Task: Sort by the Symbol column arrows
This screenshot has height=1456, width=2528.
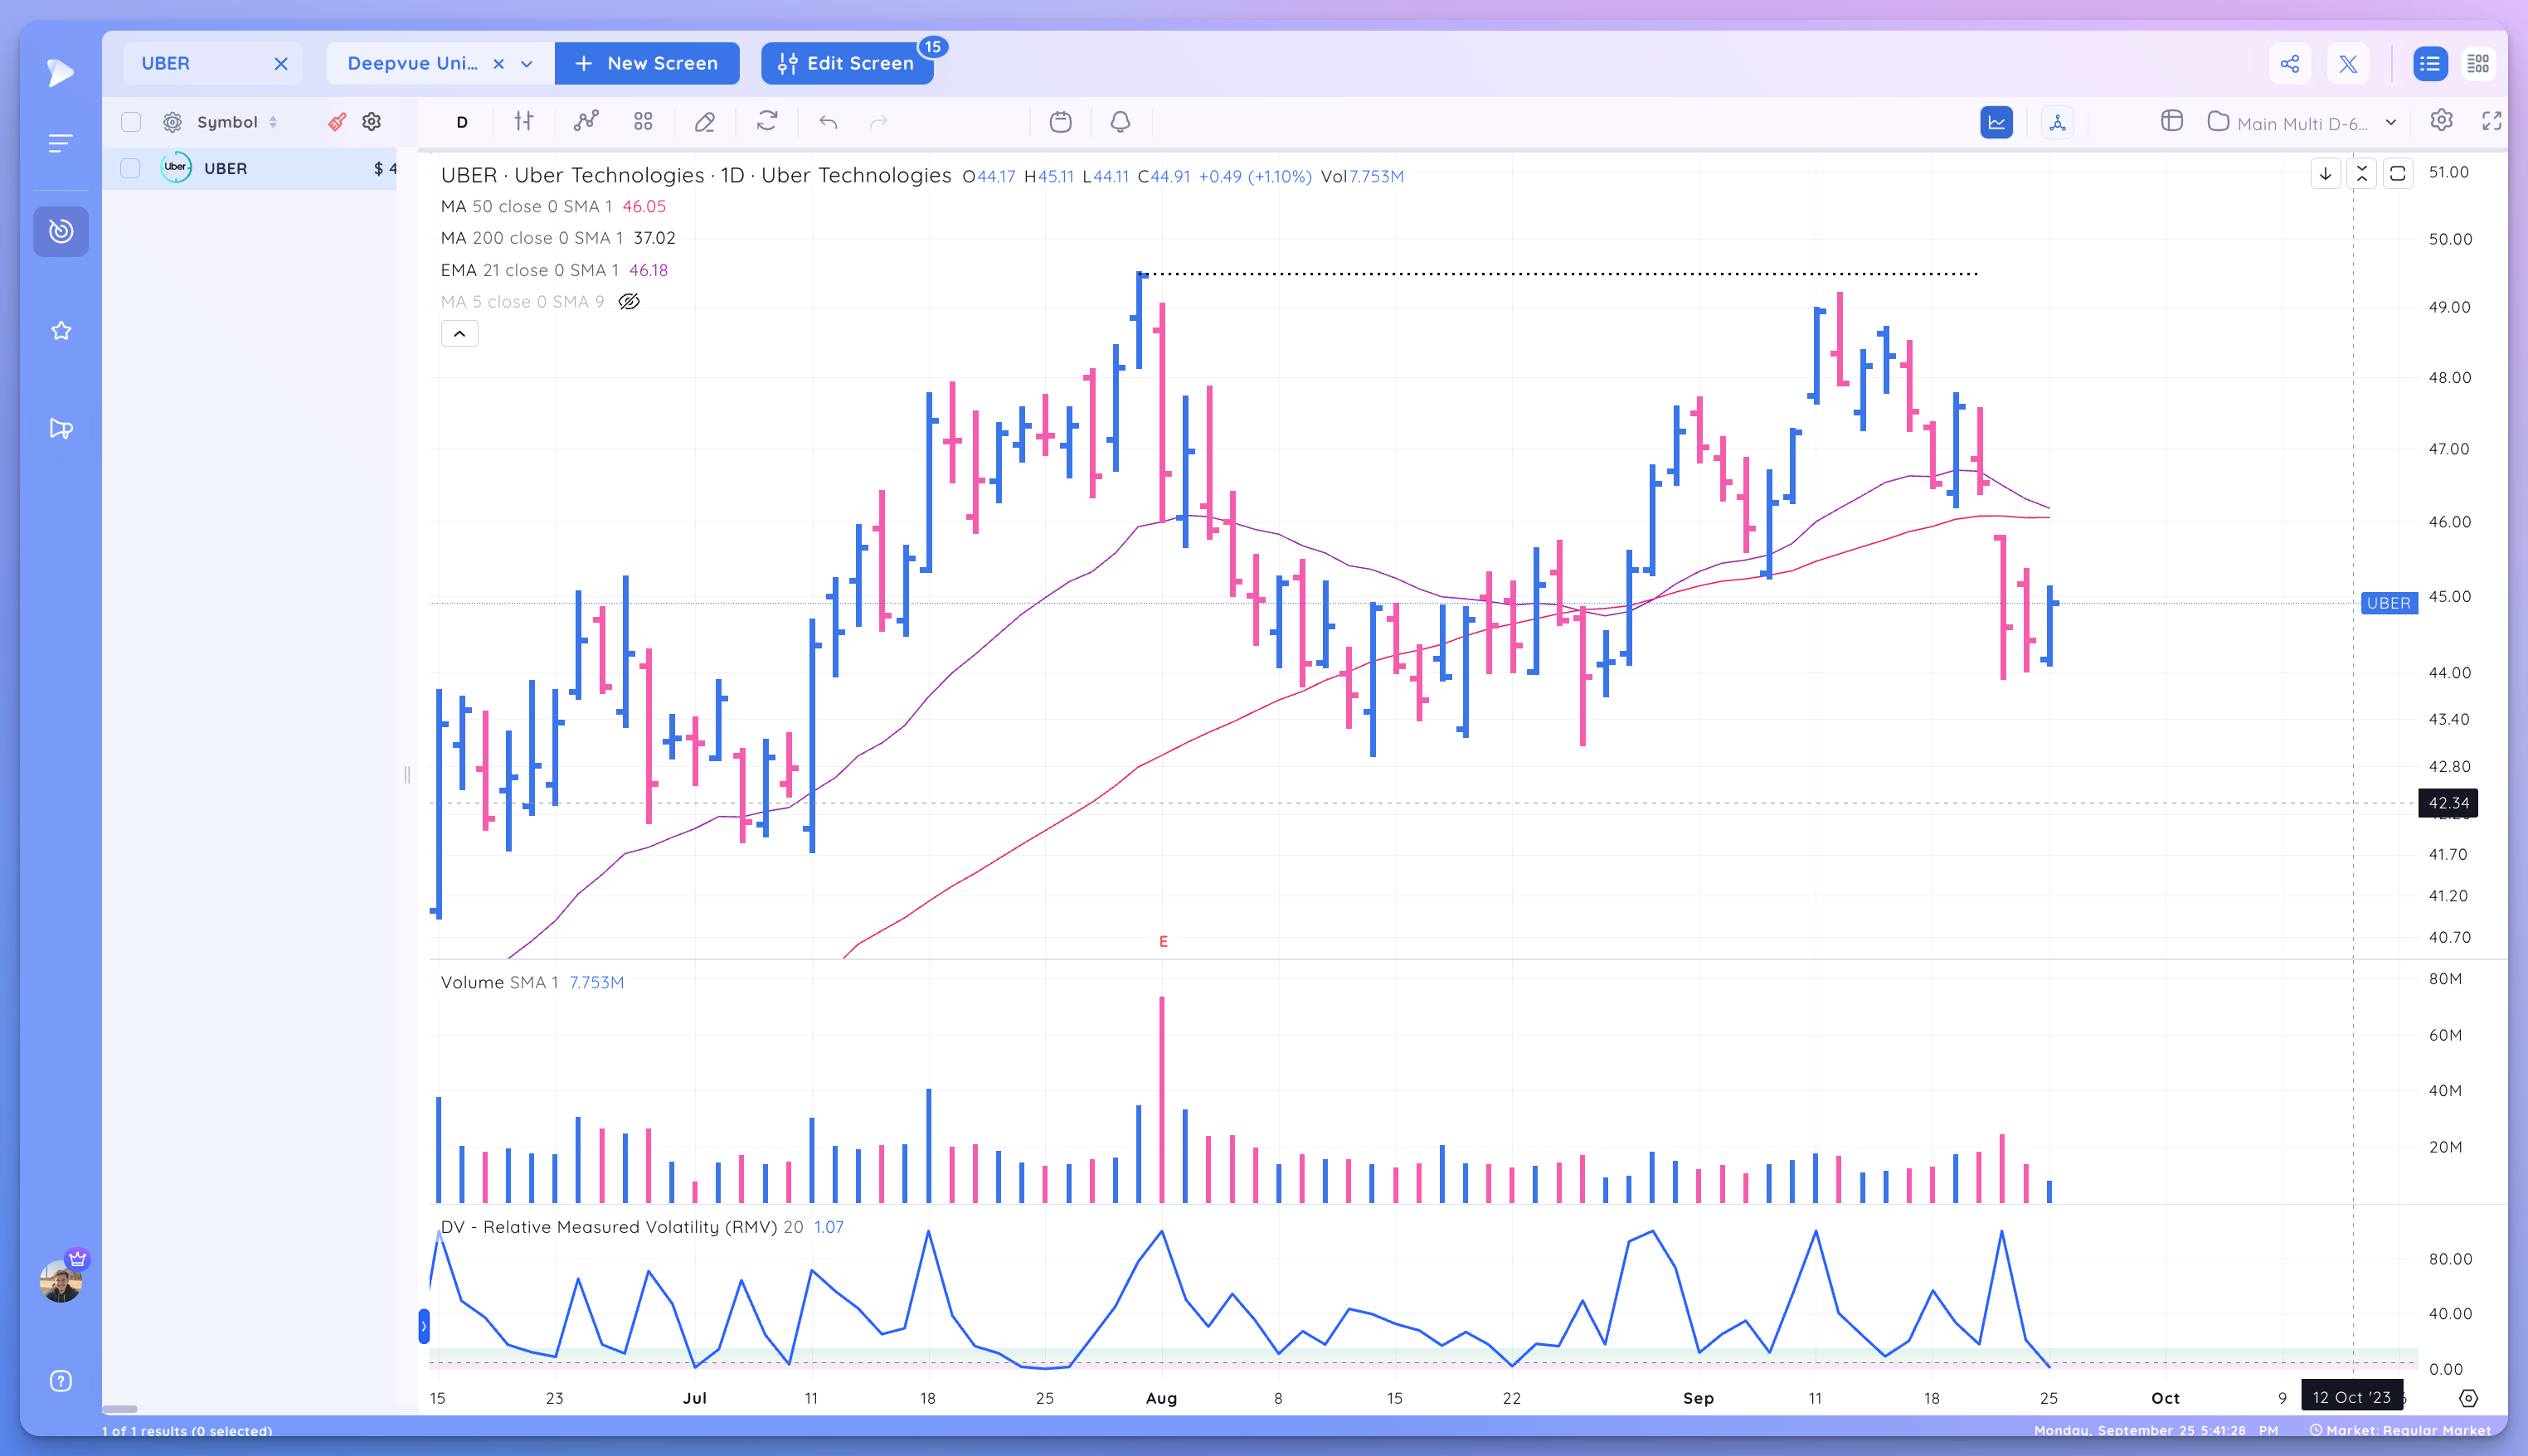Action: (273, 122)
